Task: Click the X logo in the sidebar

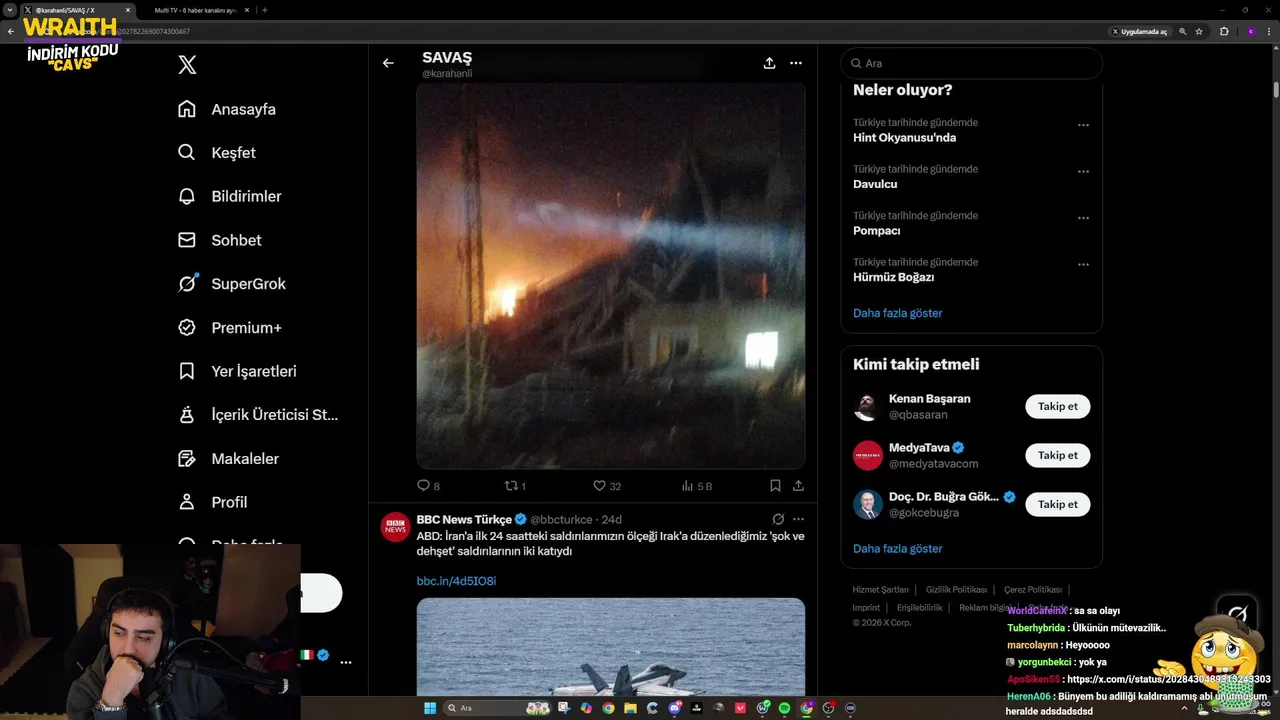Action: 187,65
